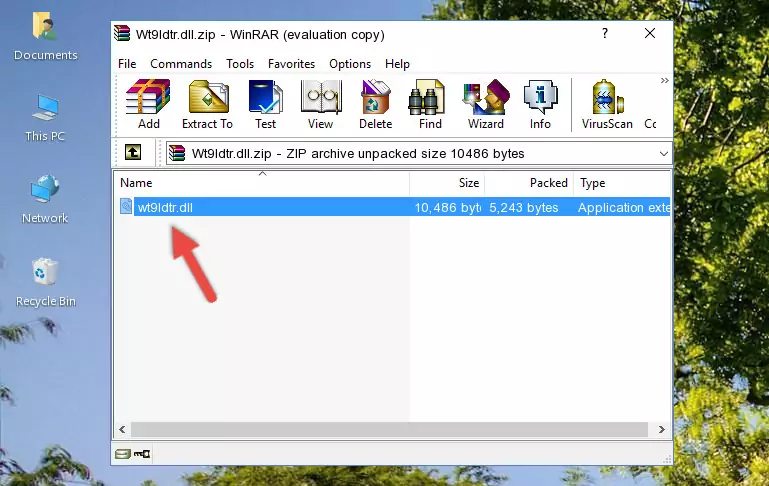Select the Documents desktop icon
This screenshot has height=486, width=769.
[45, 37]
